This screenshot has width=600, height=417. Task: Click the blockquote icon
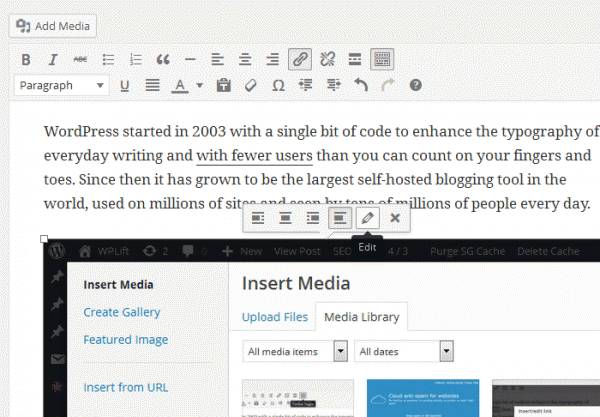pos(163,59)
